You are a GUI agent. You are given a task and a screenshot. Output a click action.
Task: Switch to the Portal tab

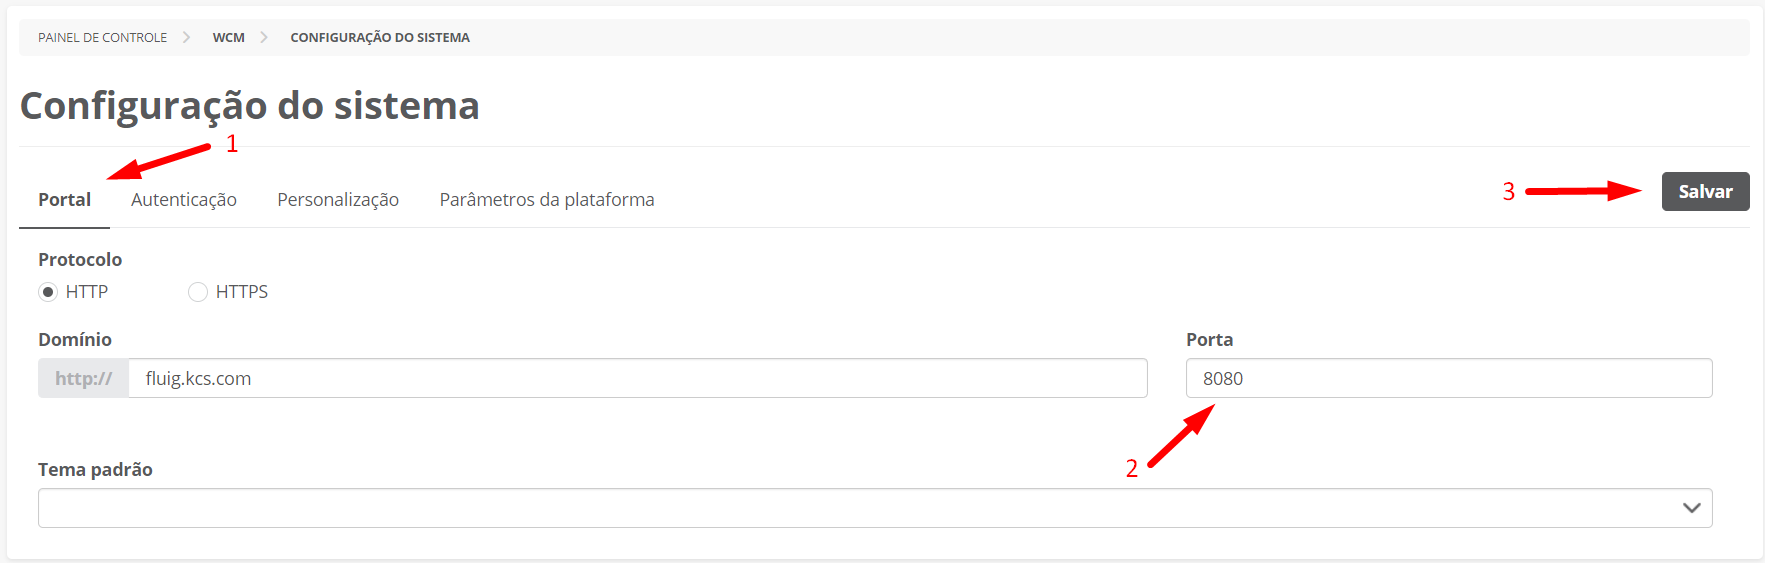64,200
